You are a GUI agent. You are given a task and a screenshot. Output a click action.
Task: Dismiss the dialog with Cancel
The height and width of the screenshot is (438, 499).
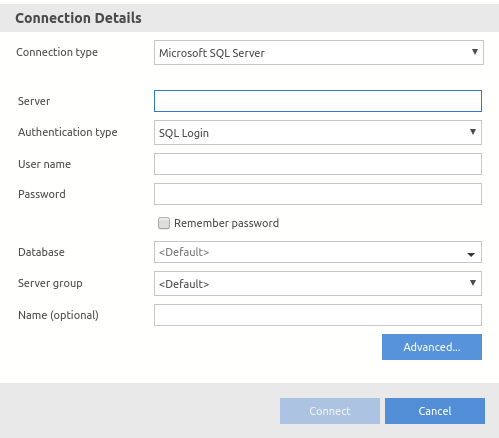(x=435, y=411)
